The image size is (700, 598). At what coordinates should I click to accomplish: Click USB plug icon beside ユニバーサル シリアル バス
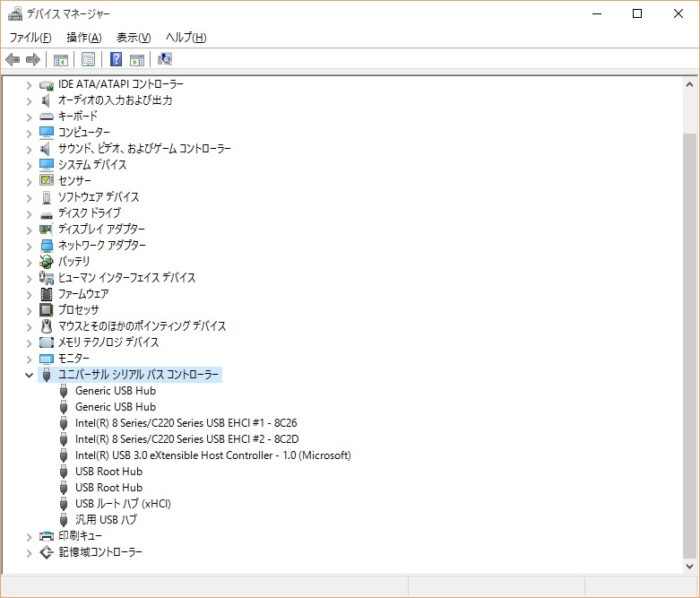click(x=46, y=375)
